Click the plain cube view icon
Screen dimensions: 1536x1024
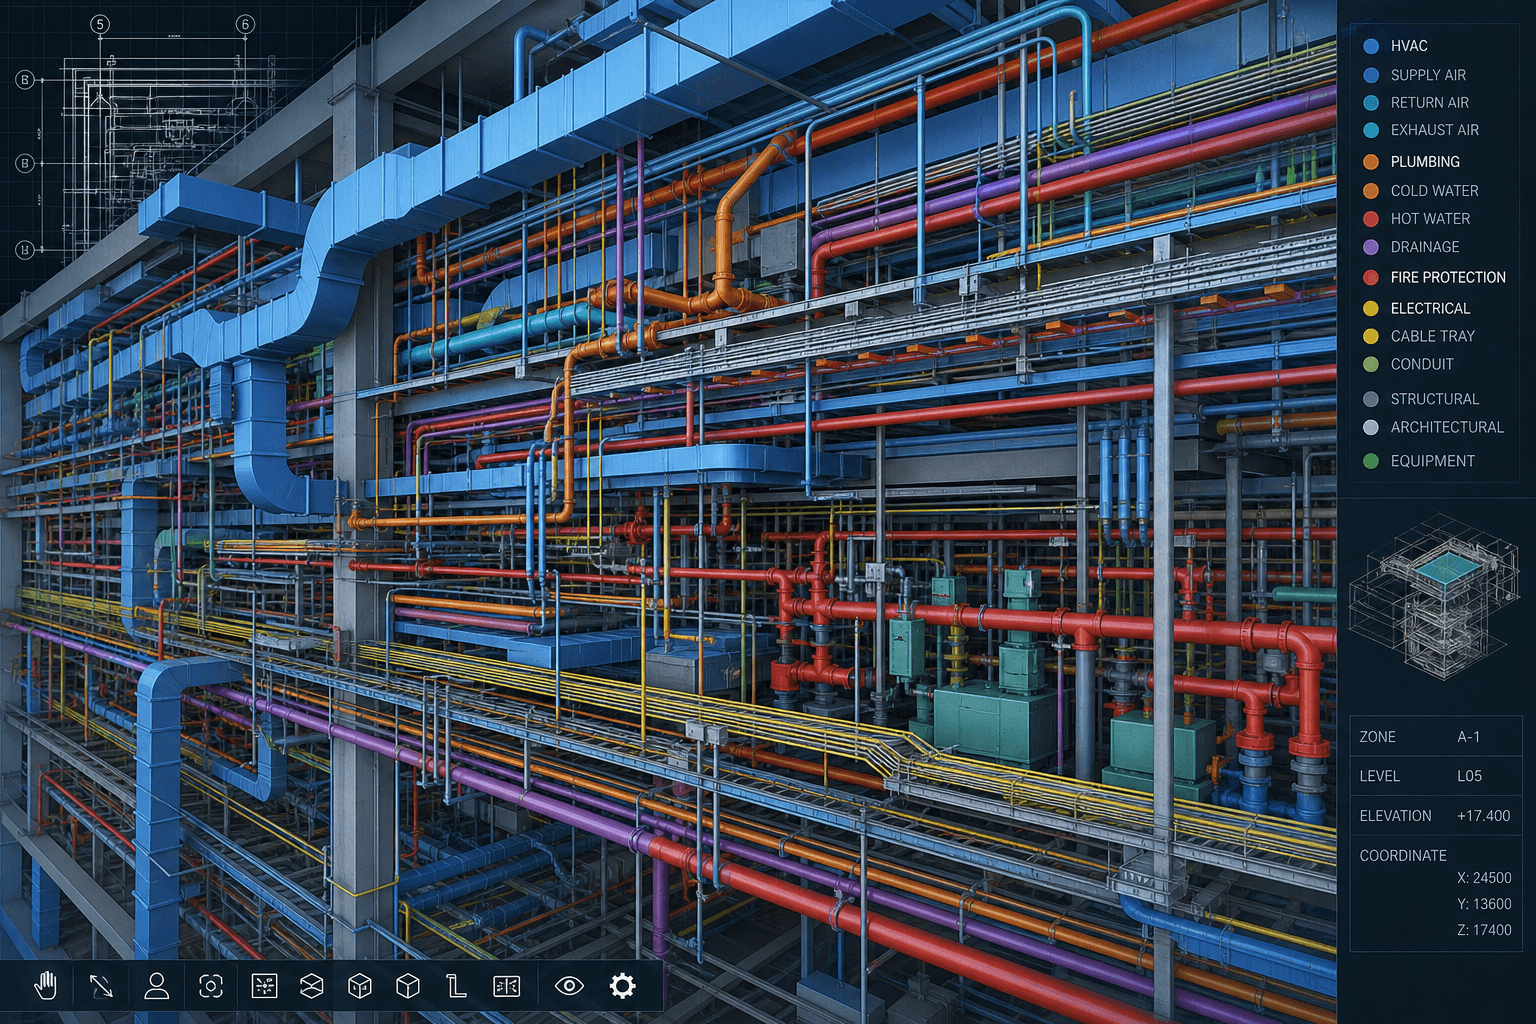click(408, 986)
